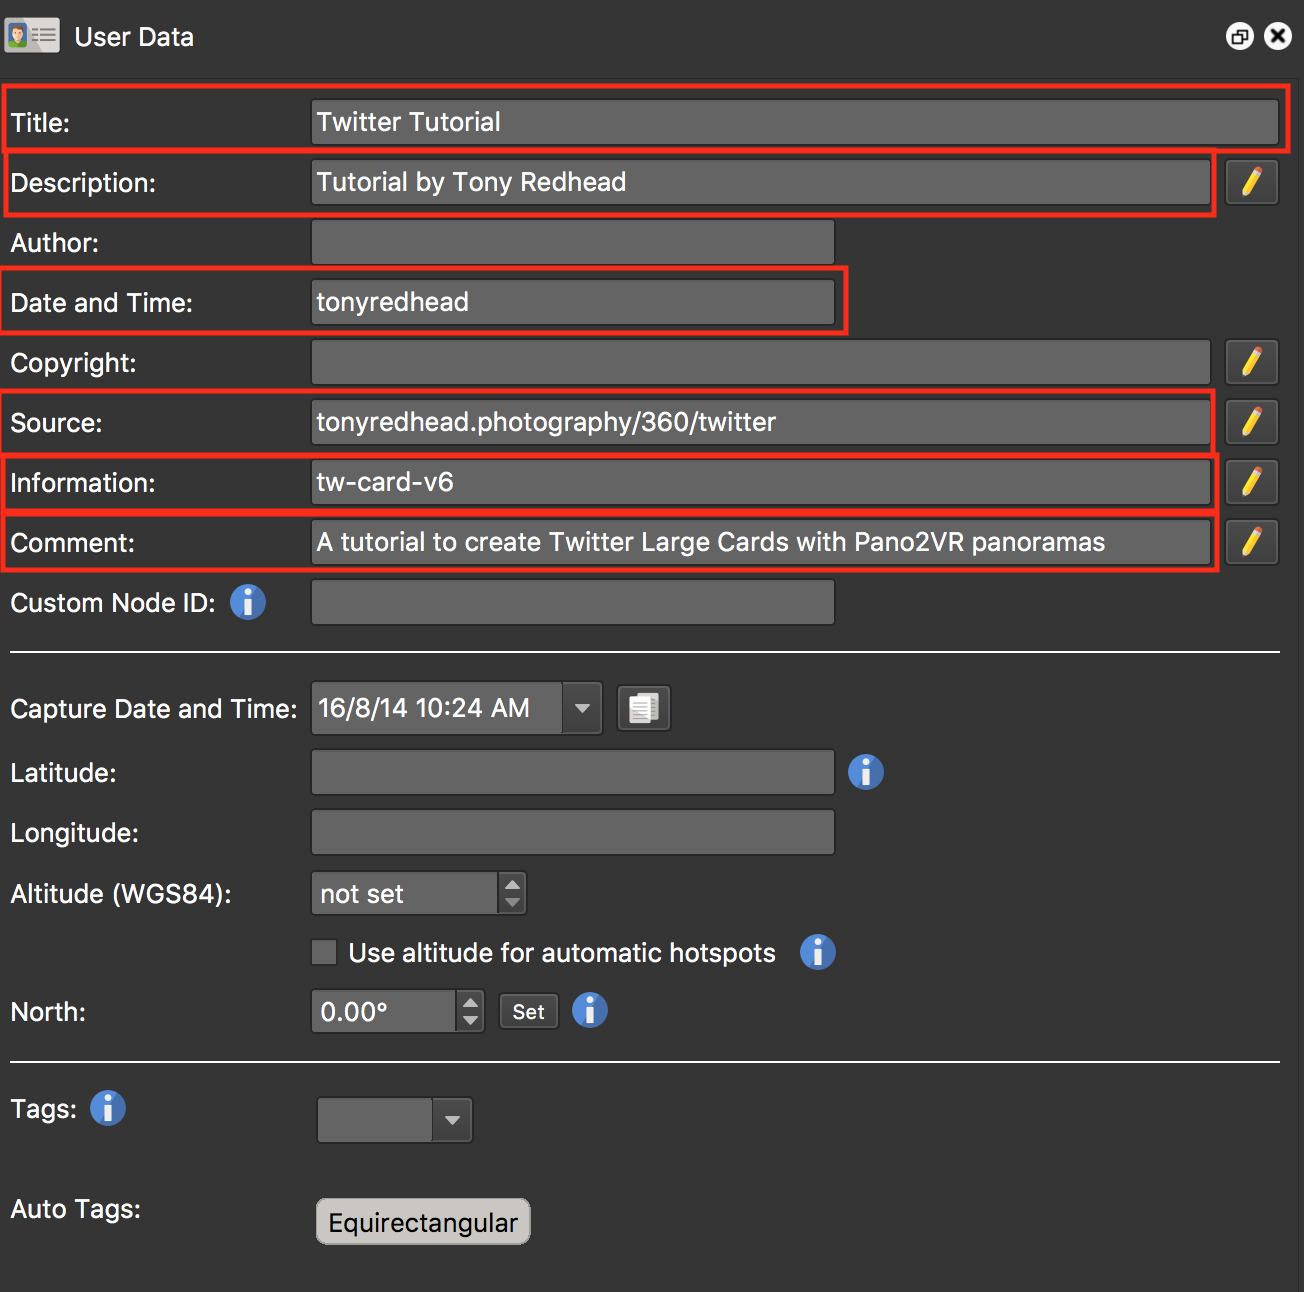Click the Set button for North
The height and width of the screenshot is (1292, 1304).
point(528,1012)
